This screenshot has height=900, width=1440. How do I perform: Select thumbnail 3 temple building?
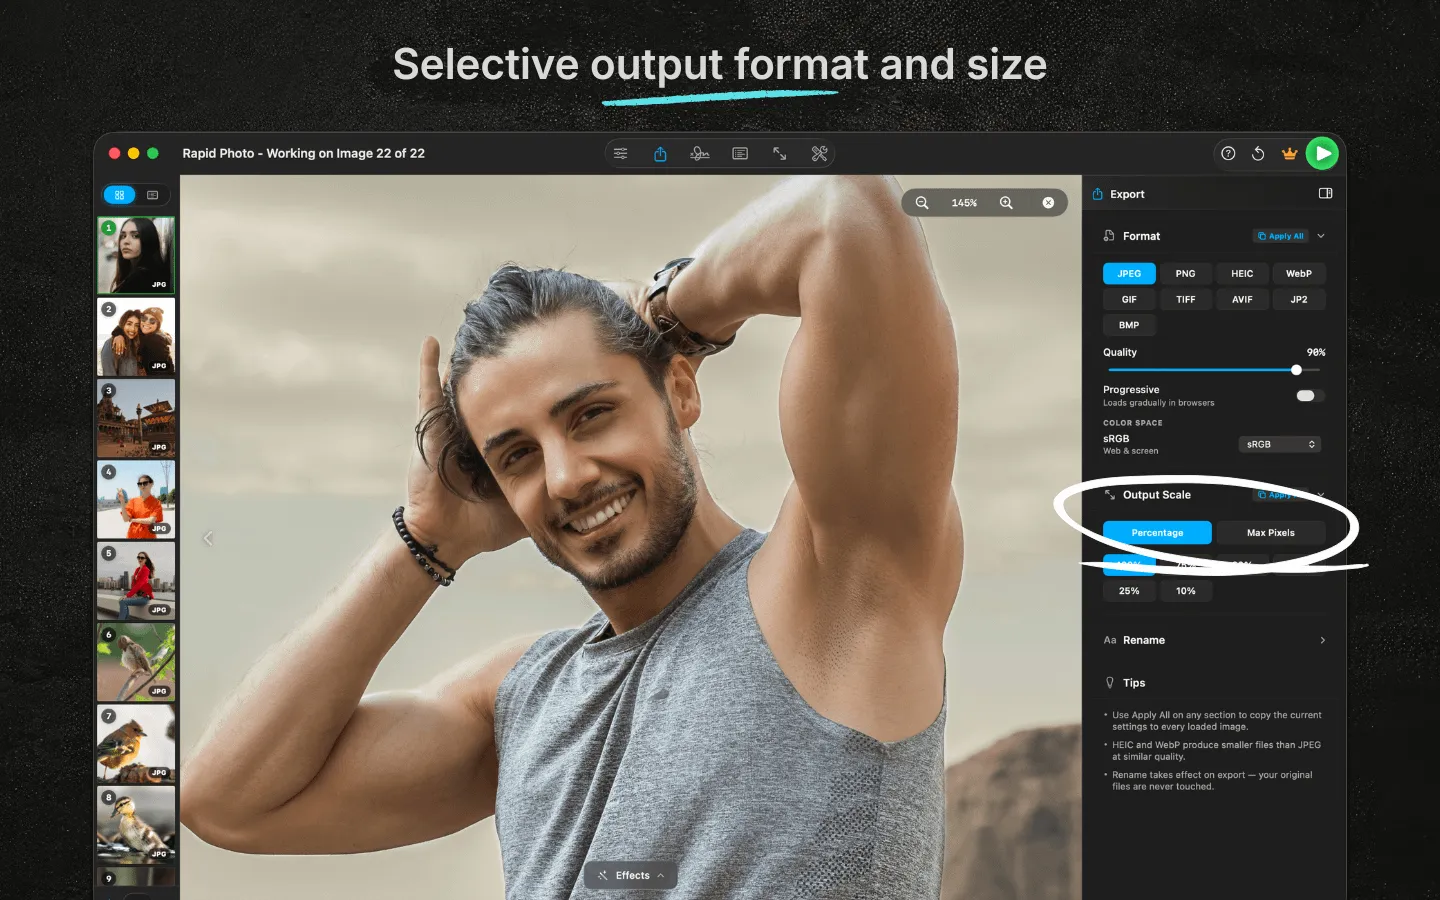(x=136, y=418)
